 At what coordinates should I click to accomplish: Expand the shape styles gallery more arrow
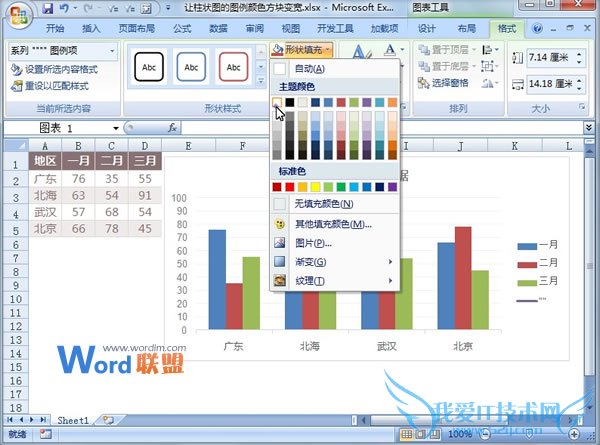(x=261, y=81)
